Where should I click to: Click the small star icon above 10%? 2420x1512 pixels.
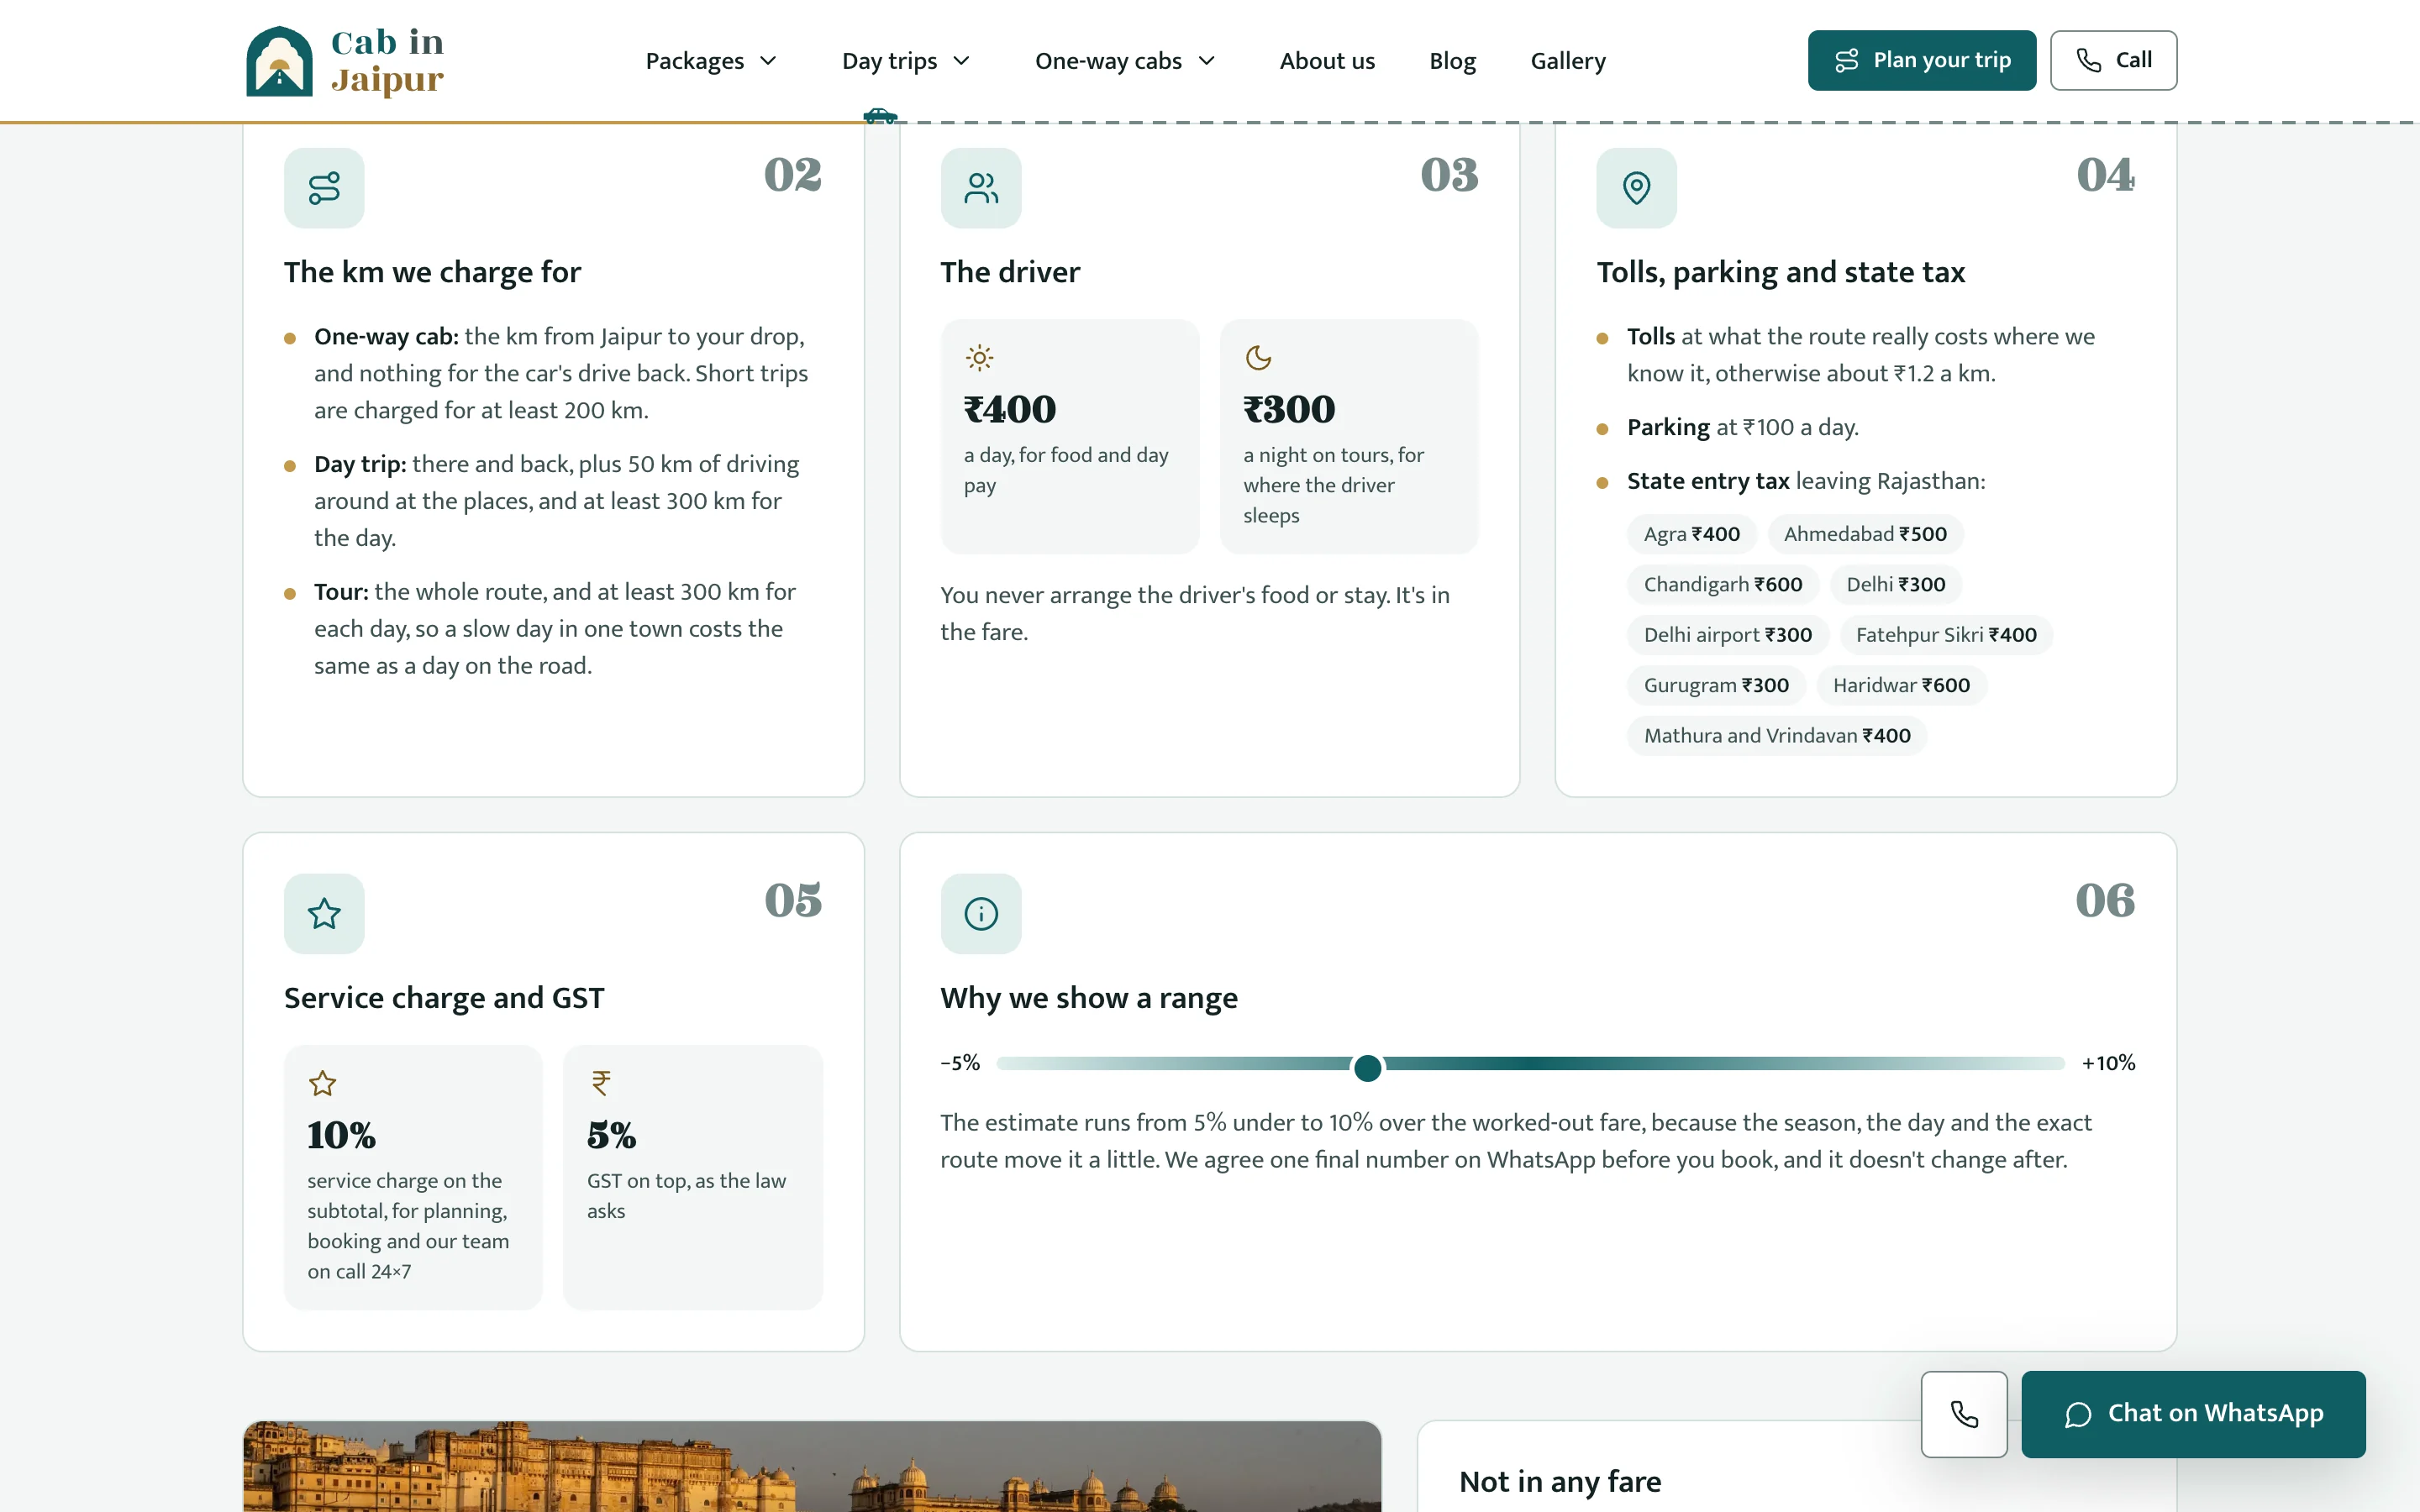(x=322, y=1083)
